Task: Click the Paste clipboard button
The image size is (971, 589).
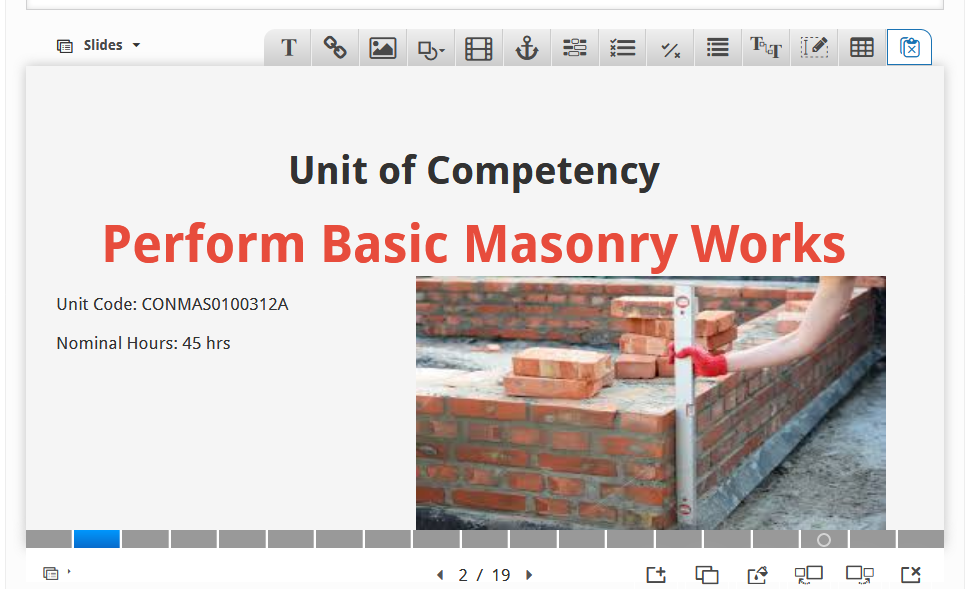Action: [910, 48]
